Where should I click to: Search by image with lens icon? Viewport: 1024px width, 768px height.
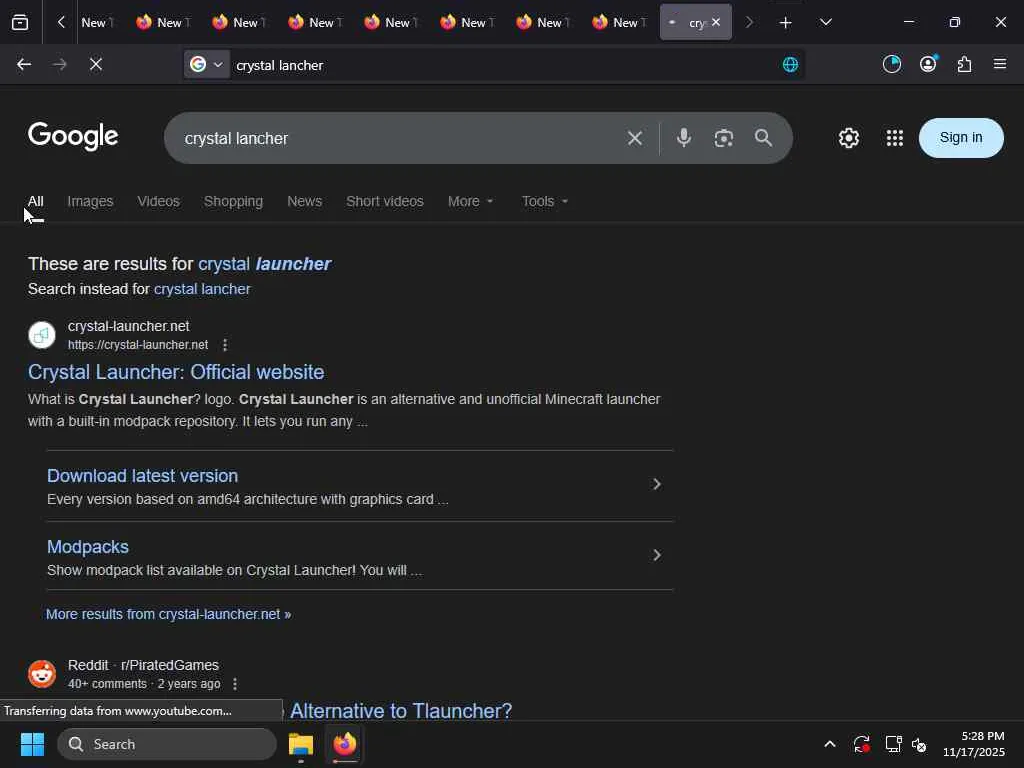coord(724,138)
